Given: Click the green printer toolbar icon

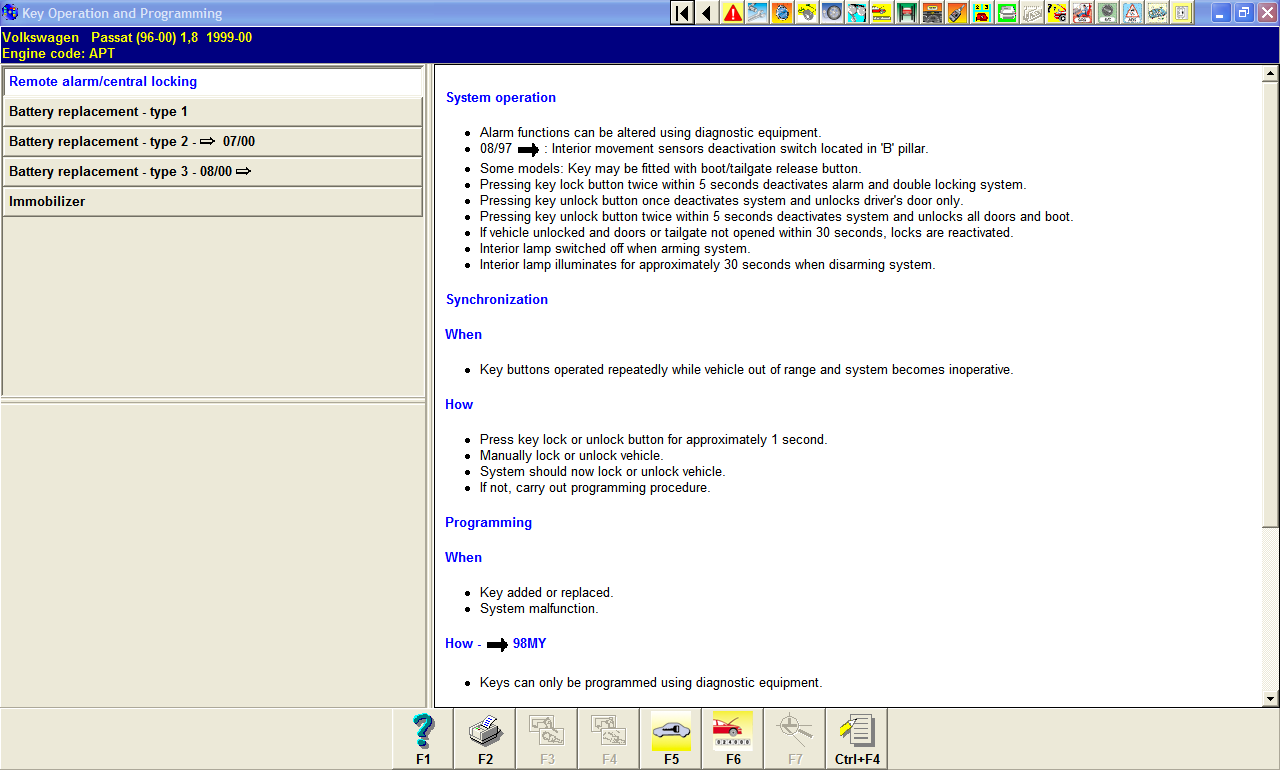Looking at the screenshot, I should point(1007,13).
